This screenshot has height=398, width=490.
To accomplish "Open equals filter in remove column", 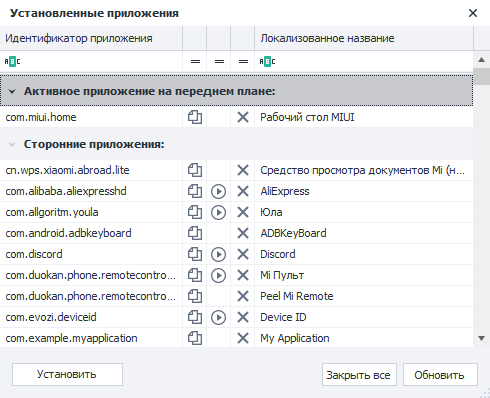I will point(243,62).
